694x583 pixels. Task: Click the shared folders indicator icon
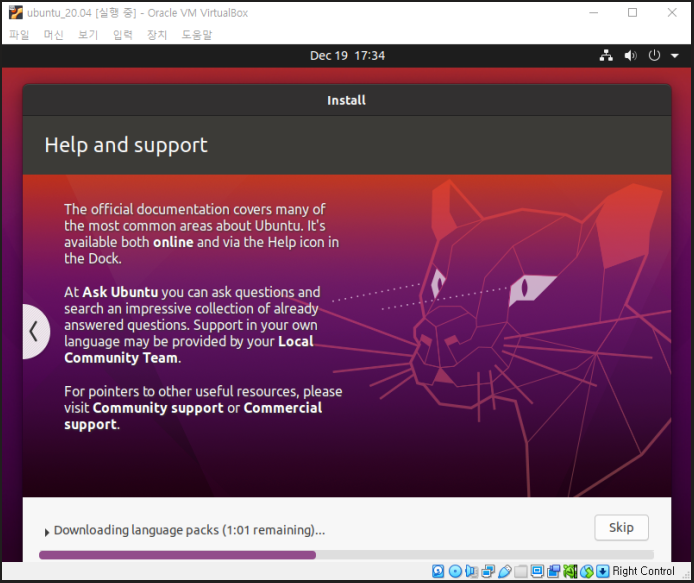pyautogui.click(x=521, y=571)
